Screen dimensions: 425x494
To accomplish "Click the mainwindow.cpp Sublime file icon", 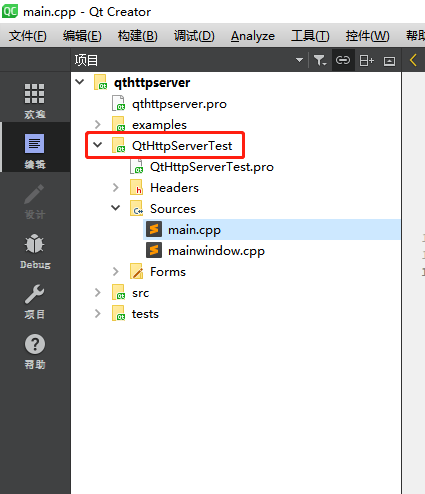I will (154, 250).
